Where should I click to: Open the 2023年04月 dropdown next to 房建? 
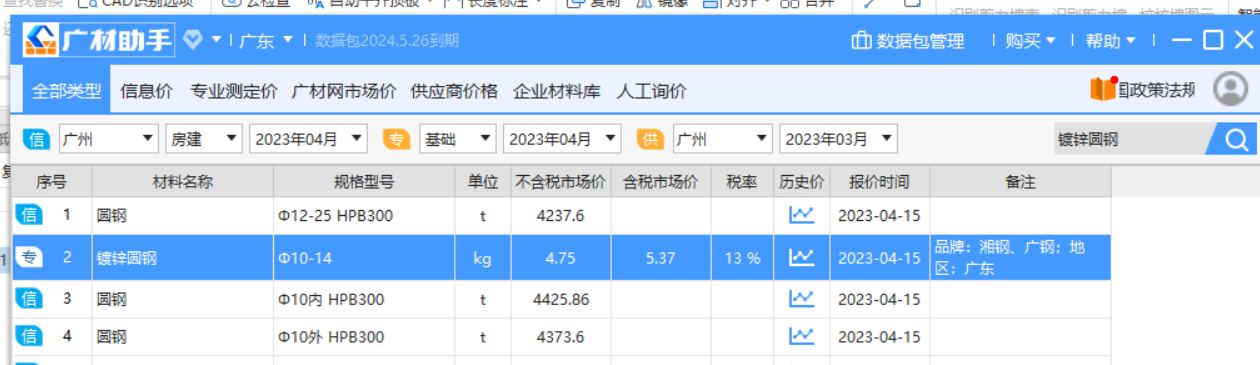(x=308, y=139)
